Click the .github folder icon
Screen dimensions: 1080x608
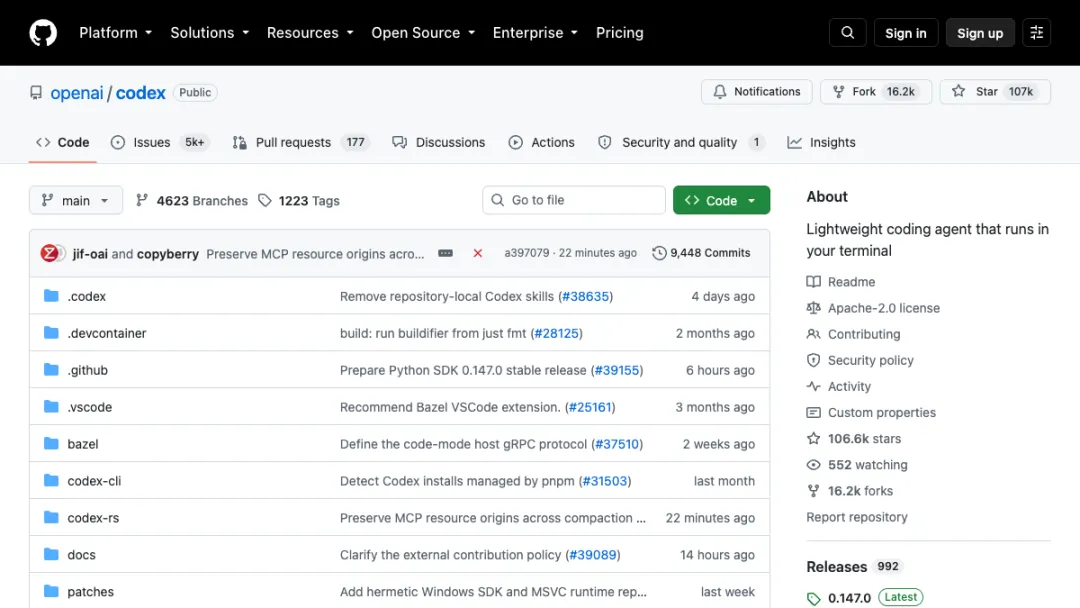coord(51,370)
